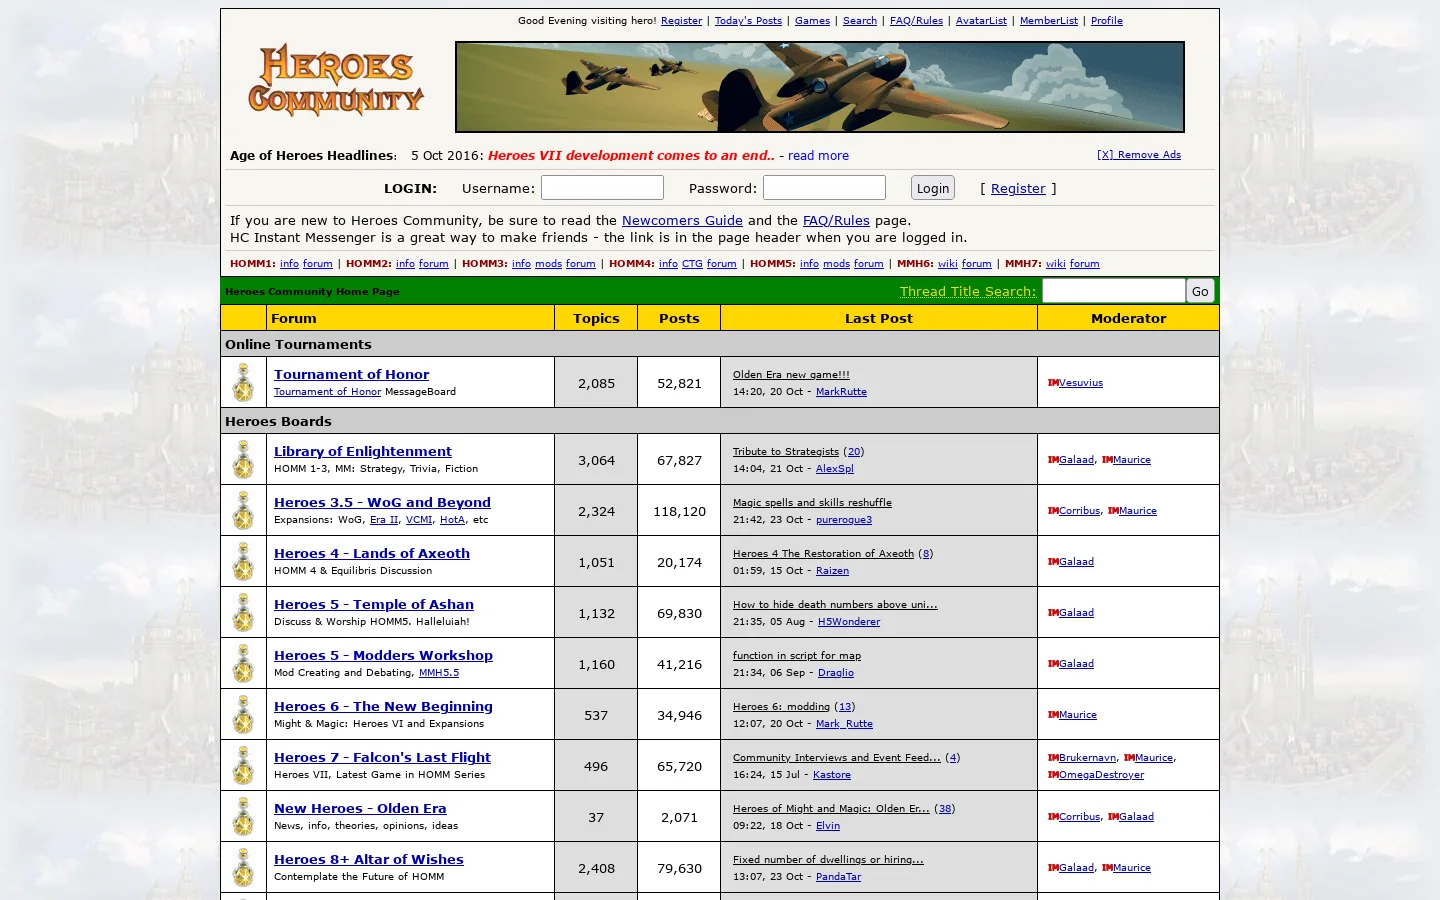This screenshot has height=900, width=1440.
Task: Open the MMH5.5 link under Modders Workshop
Action: pyautogui.click(x=439, y=673)
